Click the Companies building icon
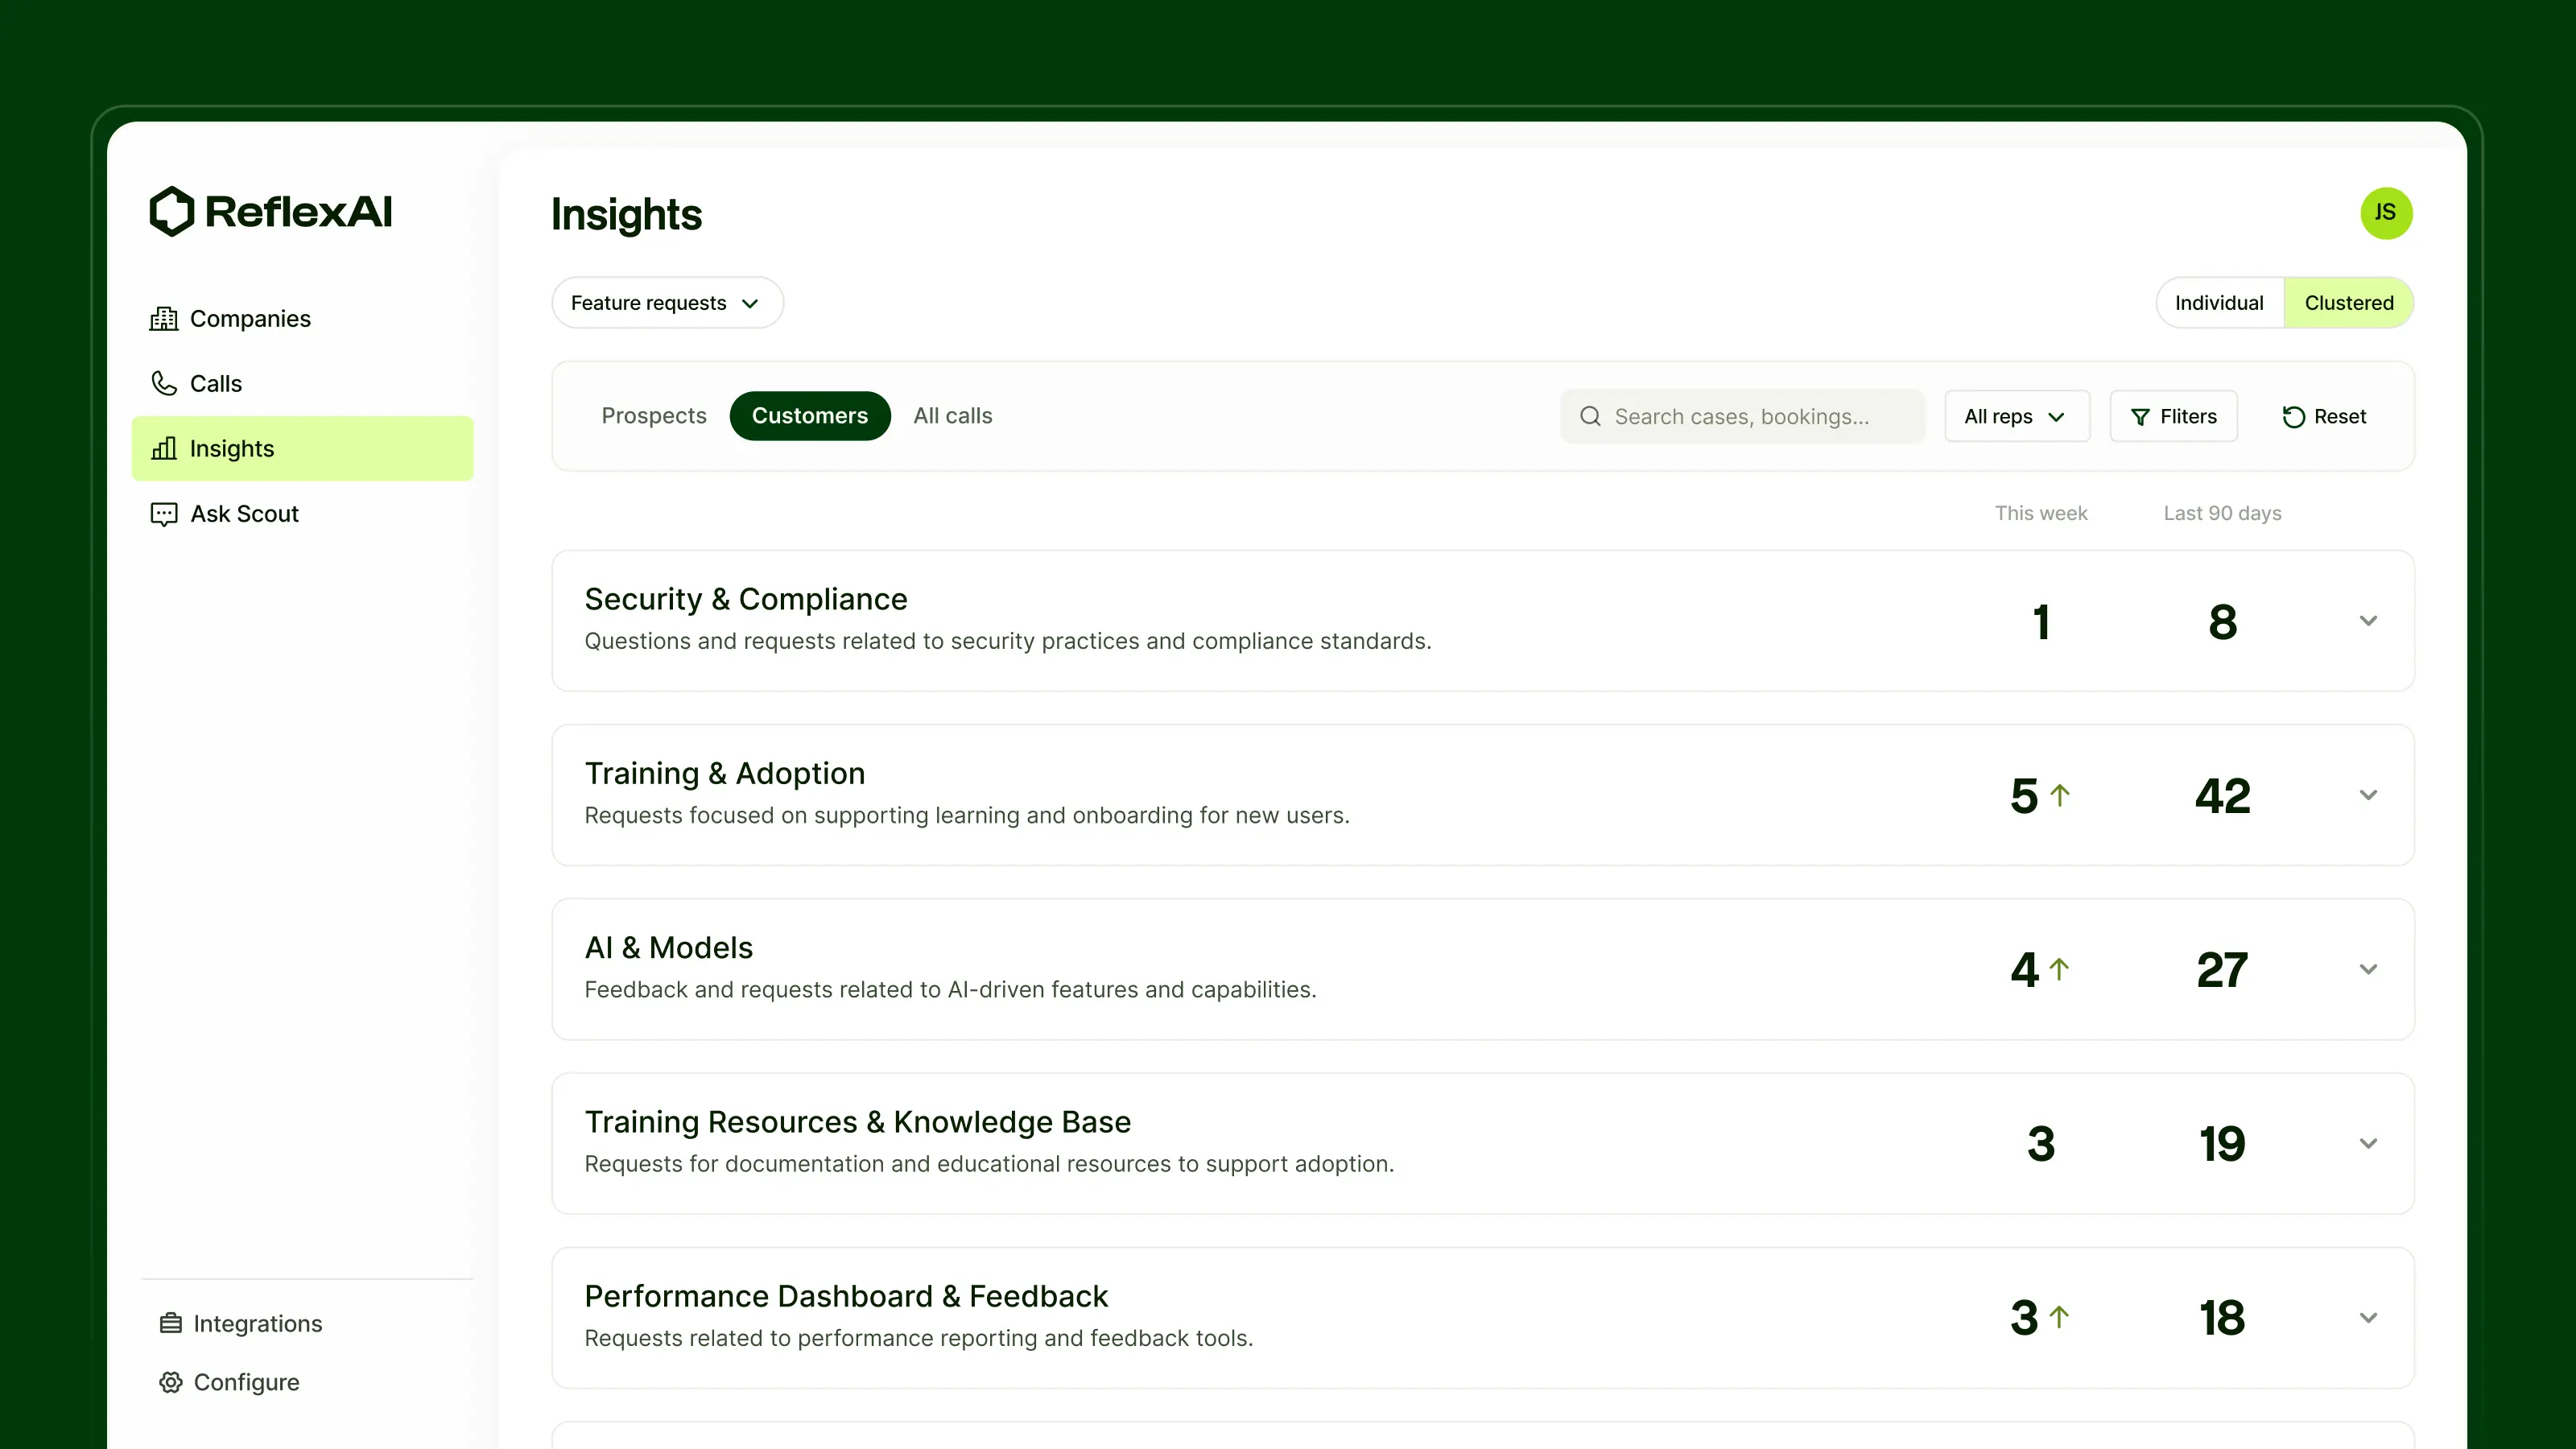 (163, 318)
